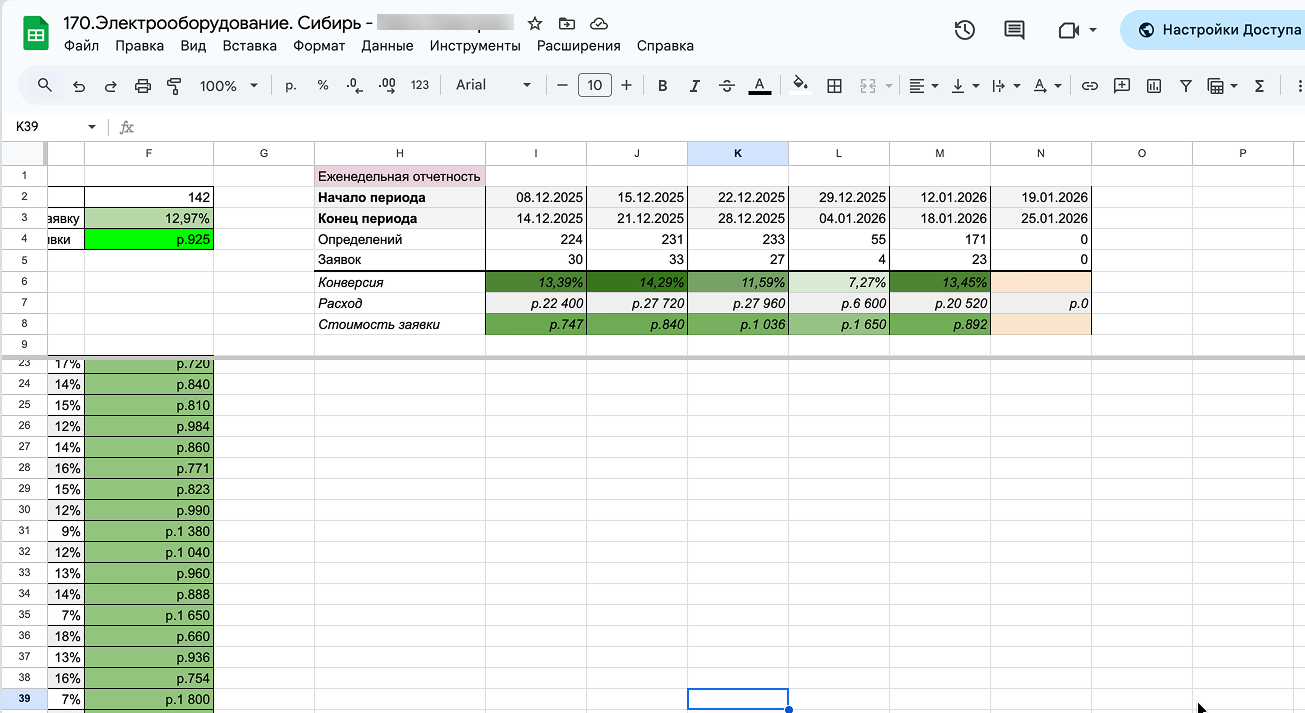Select the paint format tool
Screen dimensions: 1305x713
click(x=175, y=86)
